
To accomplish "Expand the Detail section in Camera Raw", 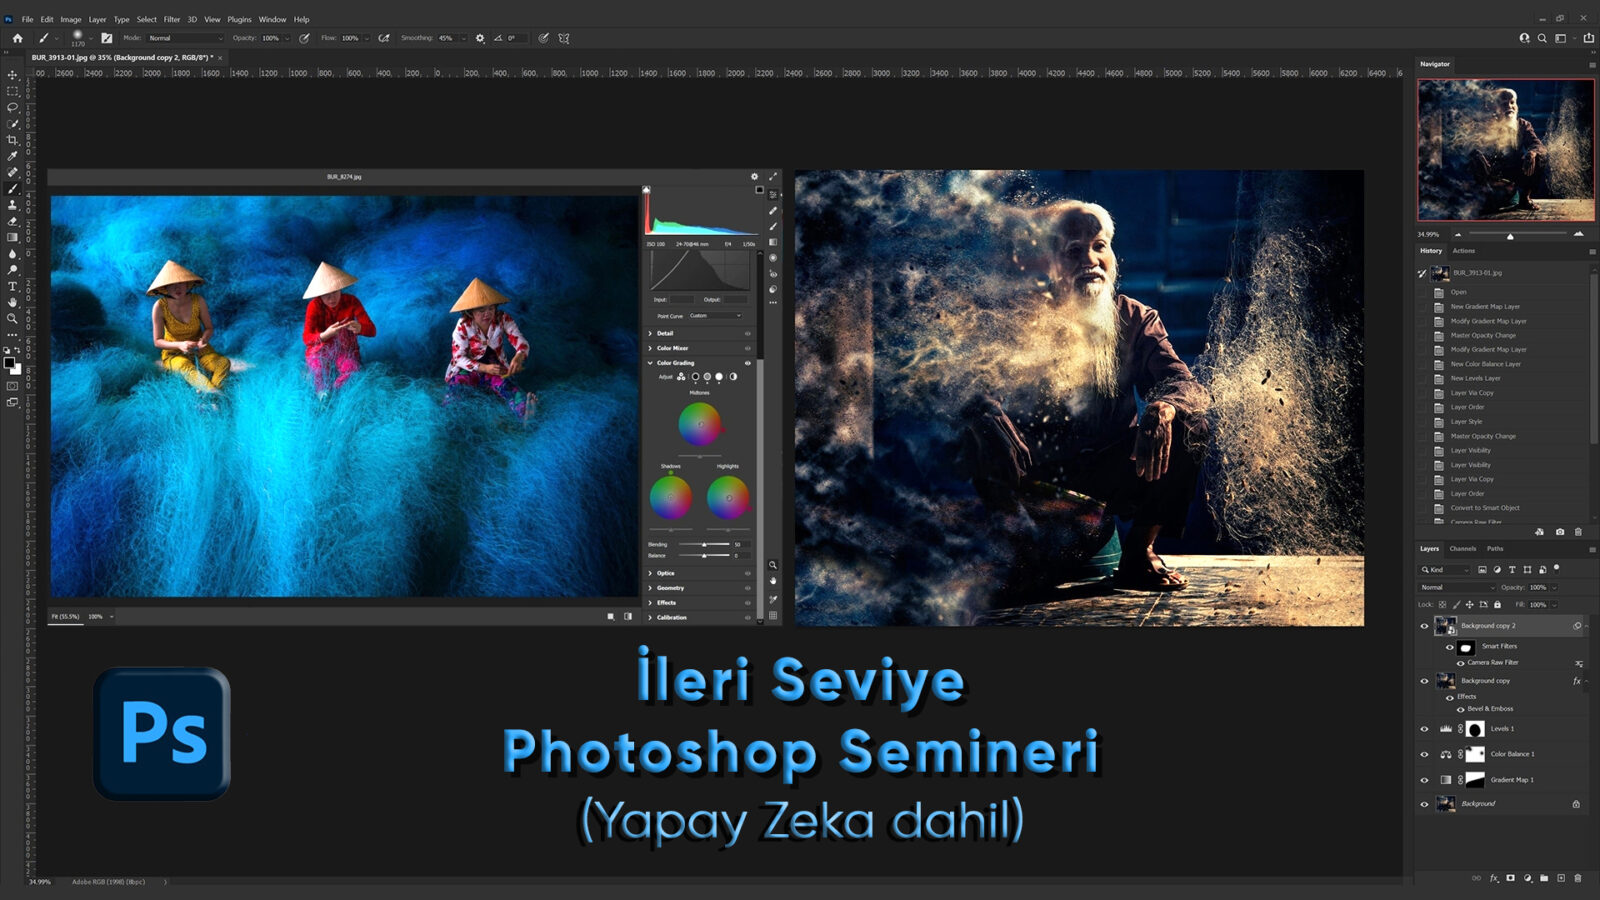I will [x=665, y=333].
